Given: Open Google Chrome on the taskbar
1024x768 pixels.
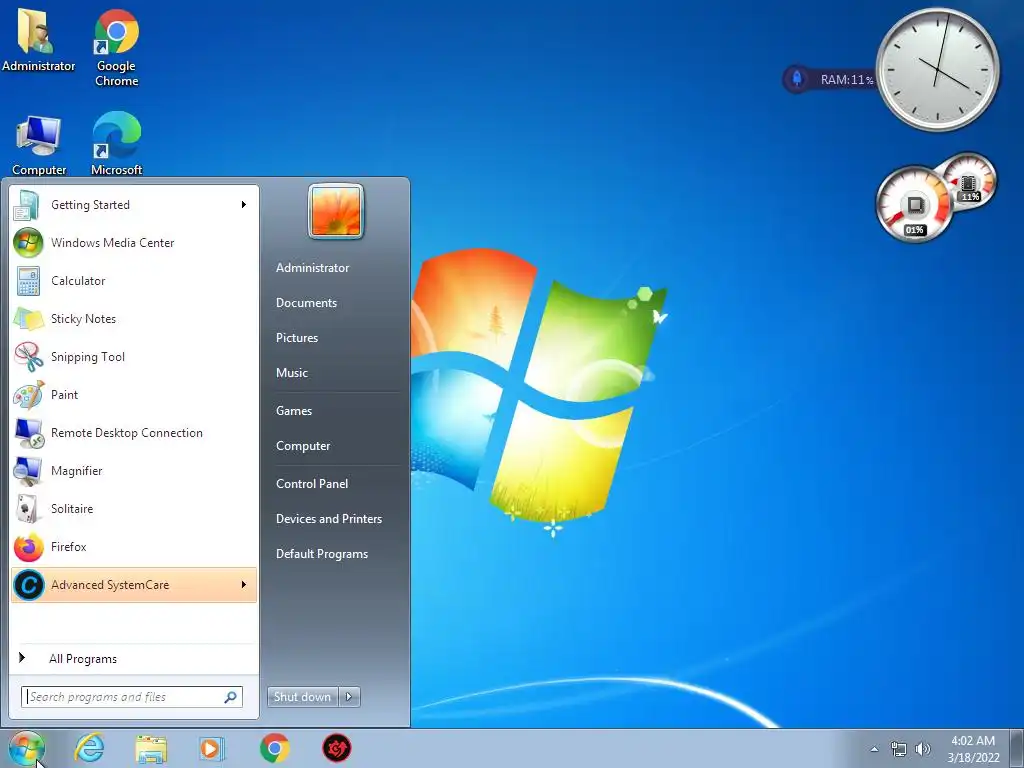Looking at the screenshot, I should (274, 748).
